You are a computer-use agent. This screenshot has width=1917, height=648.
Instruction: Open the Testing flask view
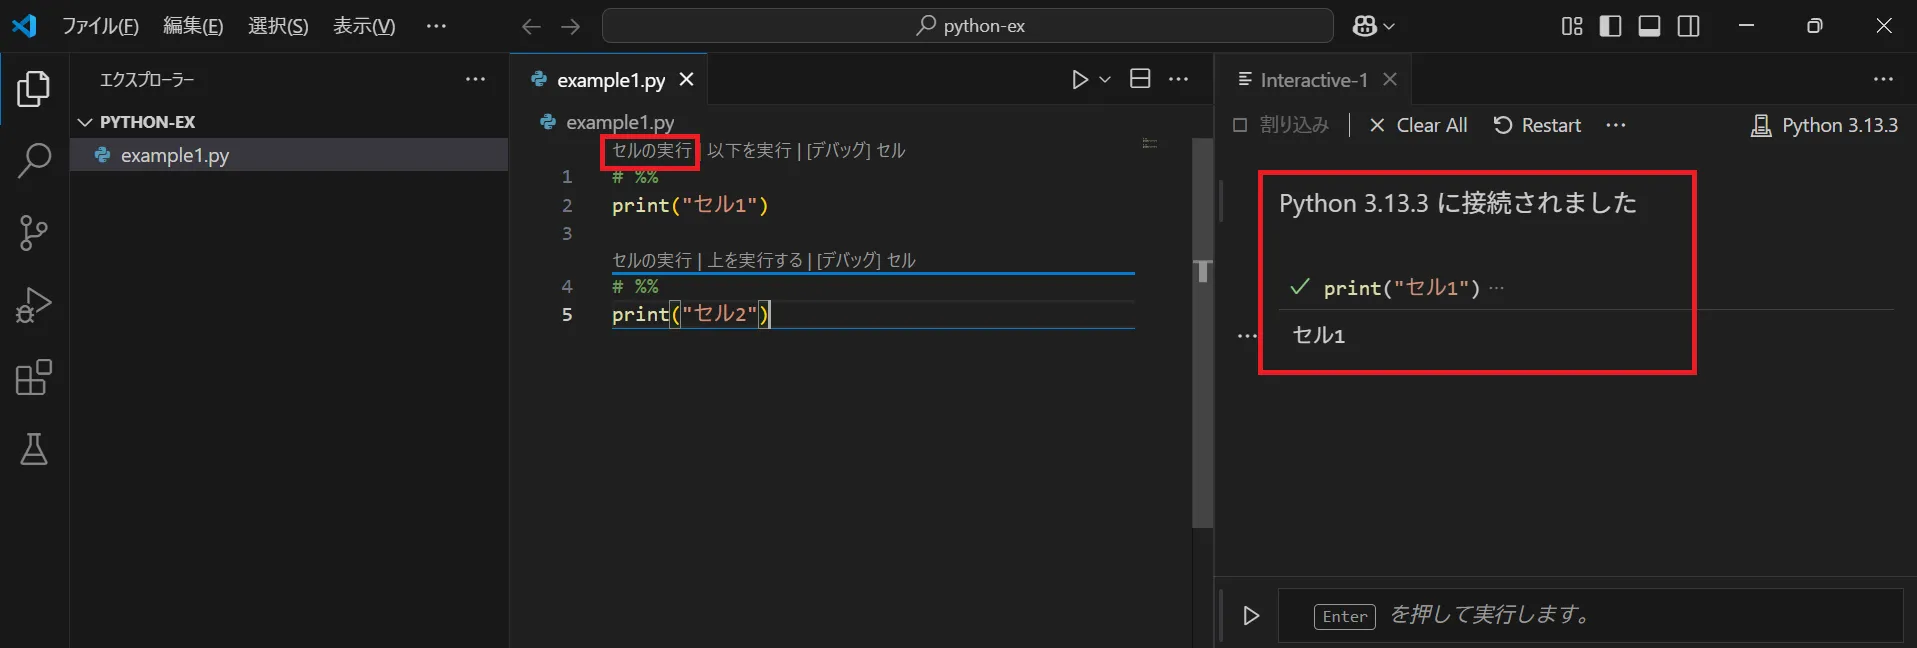coord(34,450)
